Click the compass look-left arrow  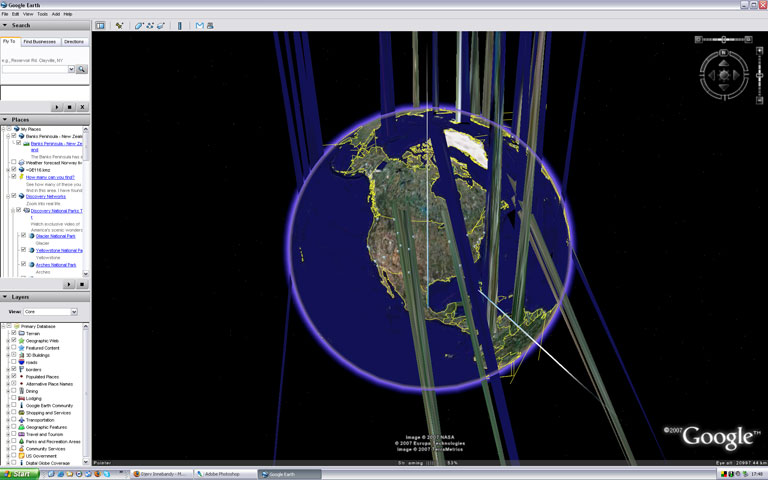coord(712,75)
